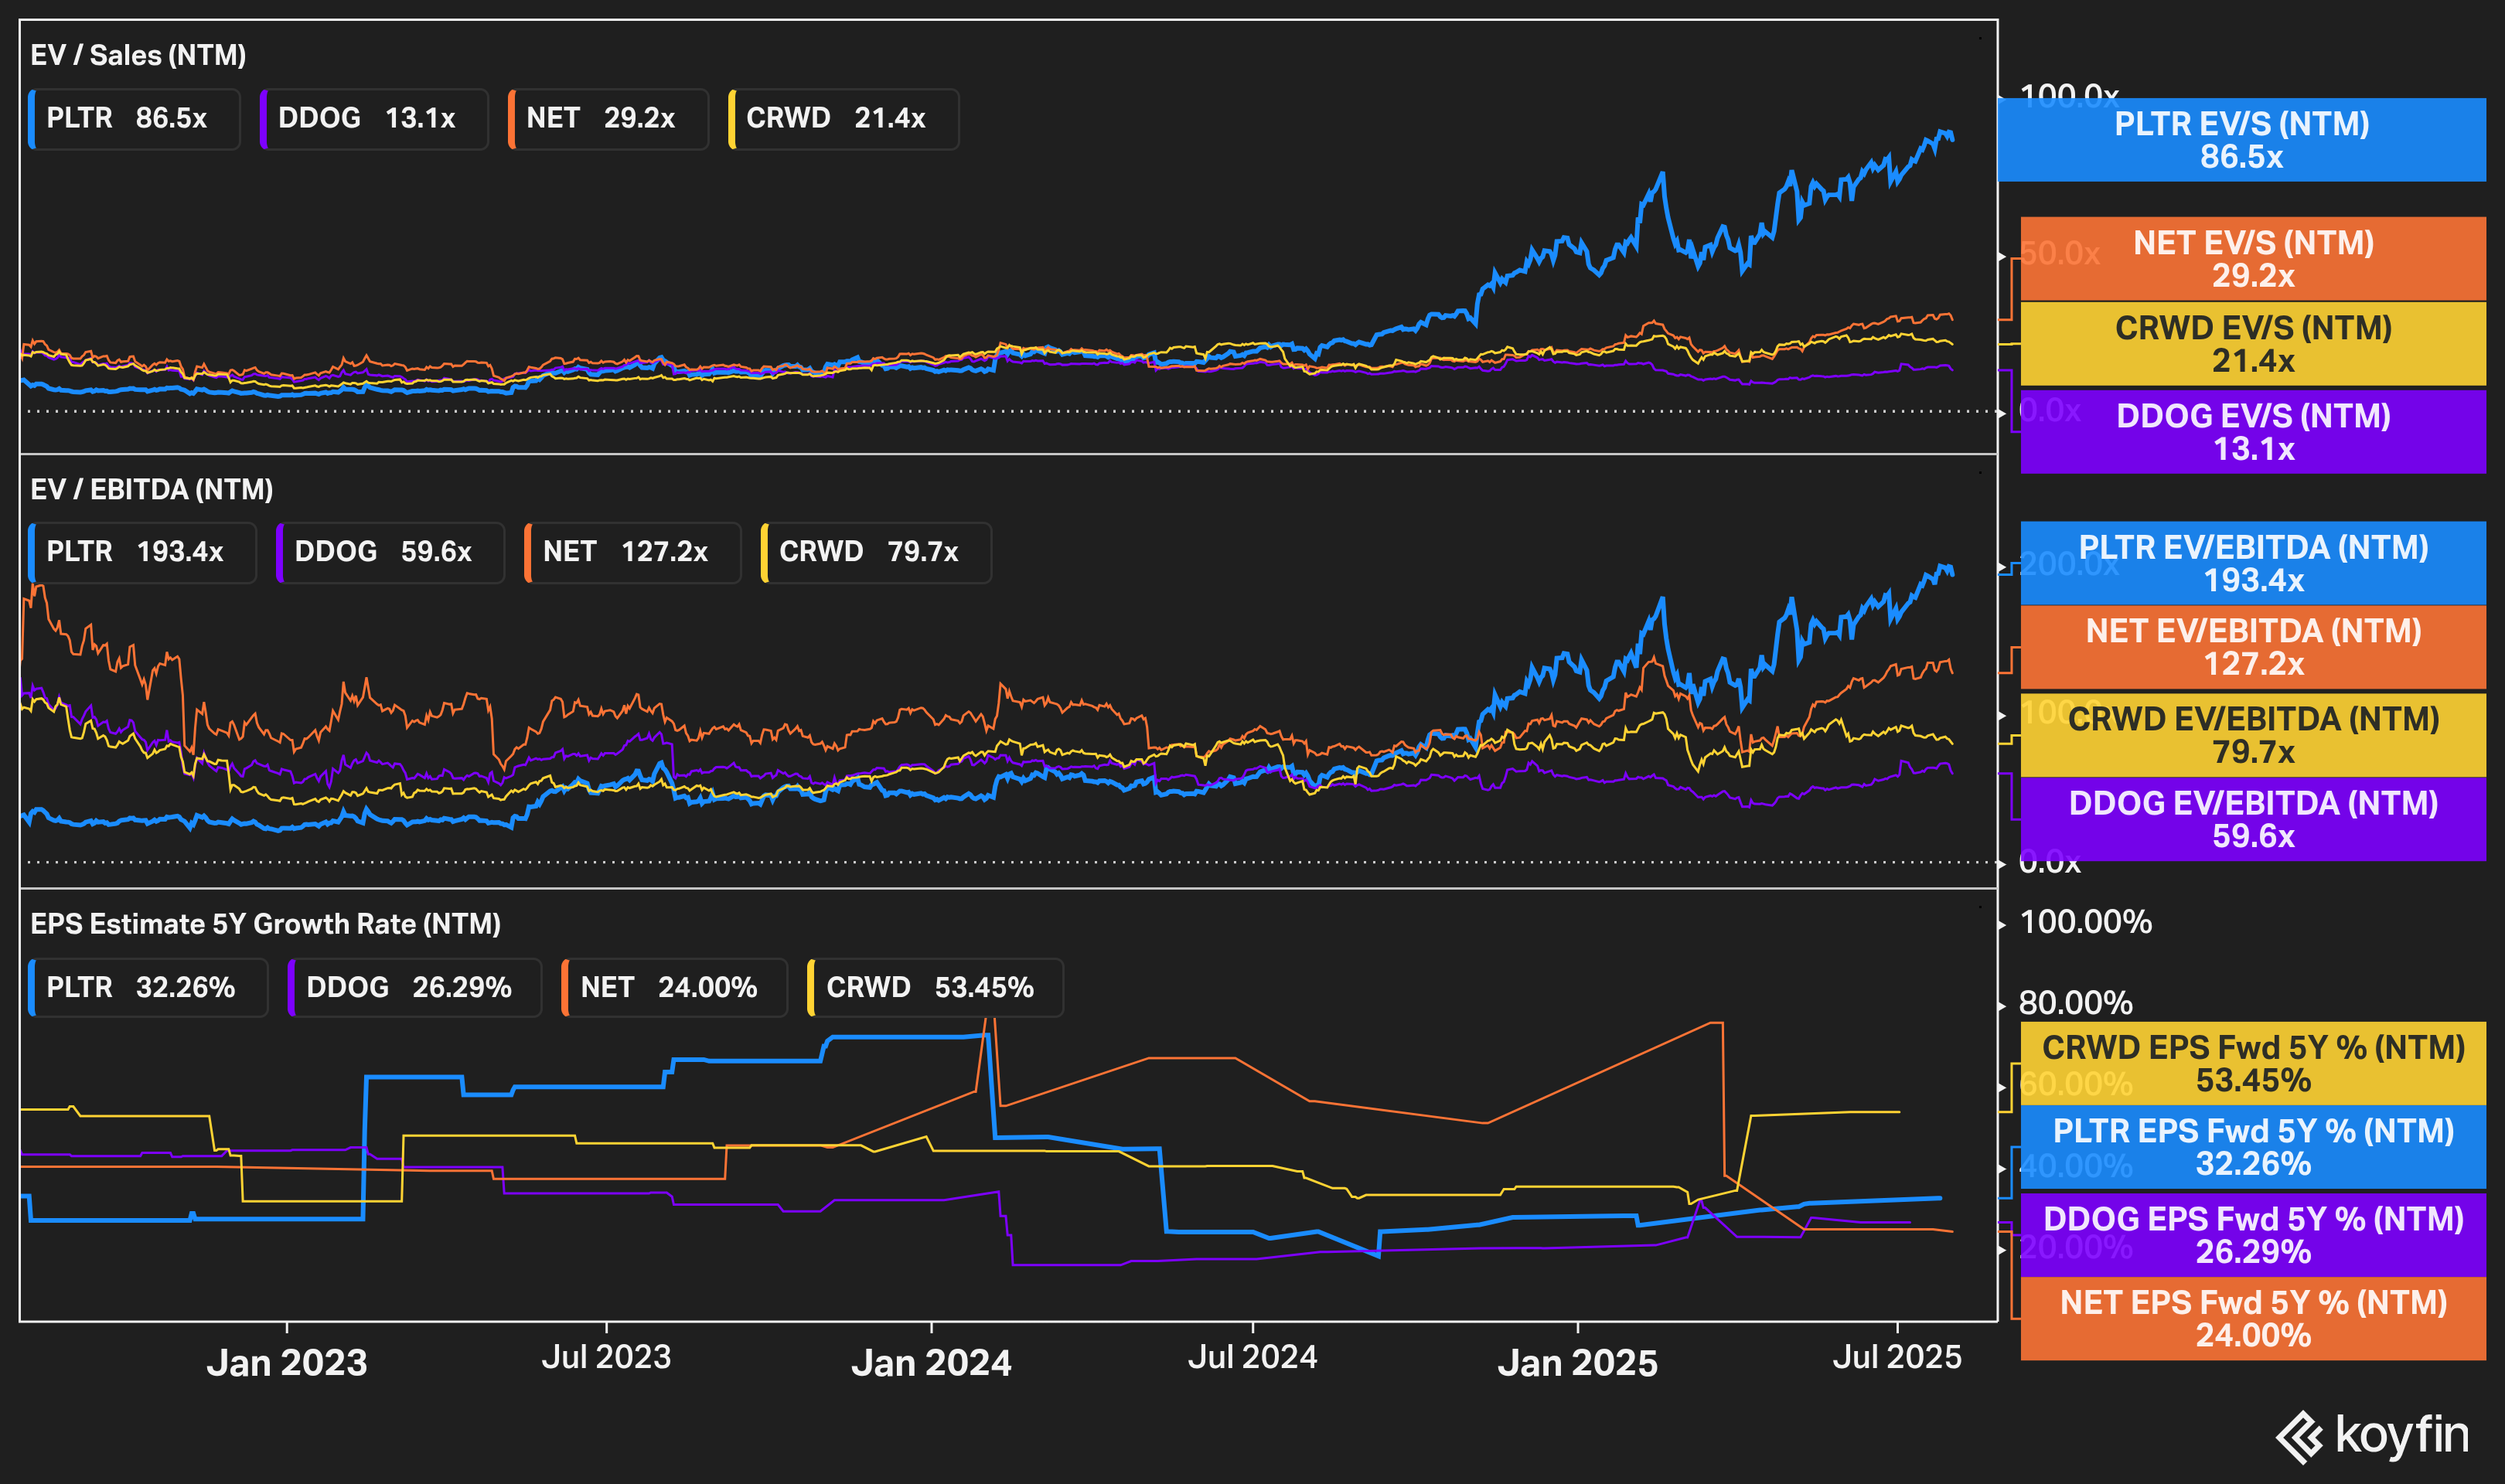This screenshot has width=2505, height=1484.
Task: Select CRWD 79.7x legend chip
Action: 875,552
